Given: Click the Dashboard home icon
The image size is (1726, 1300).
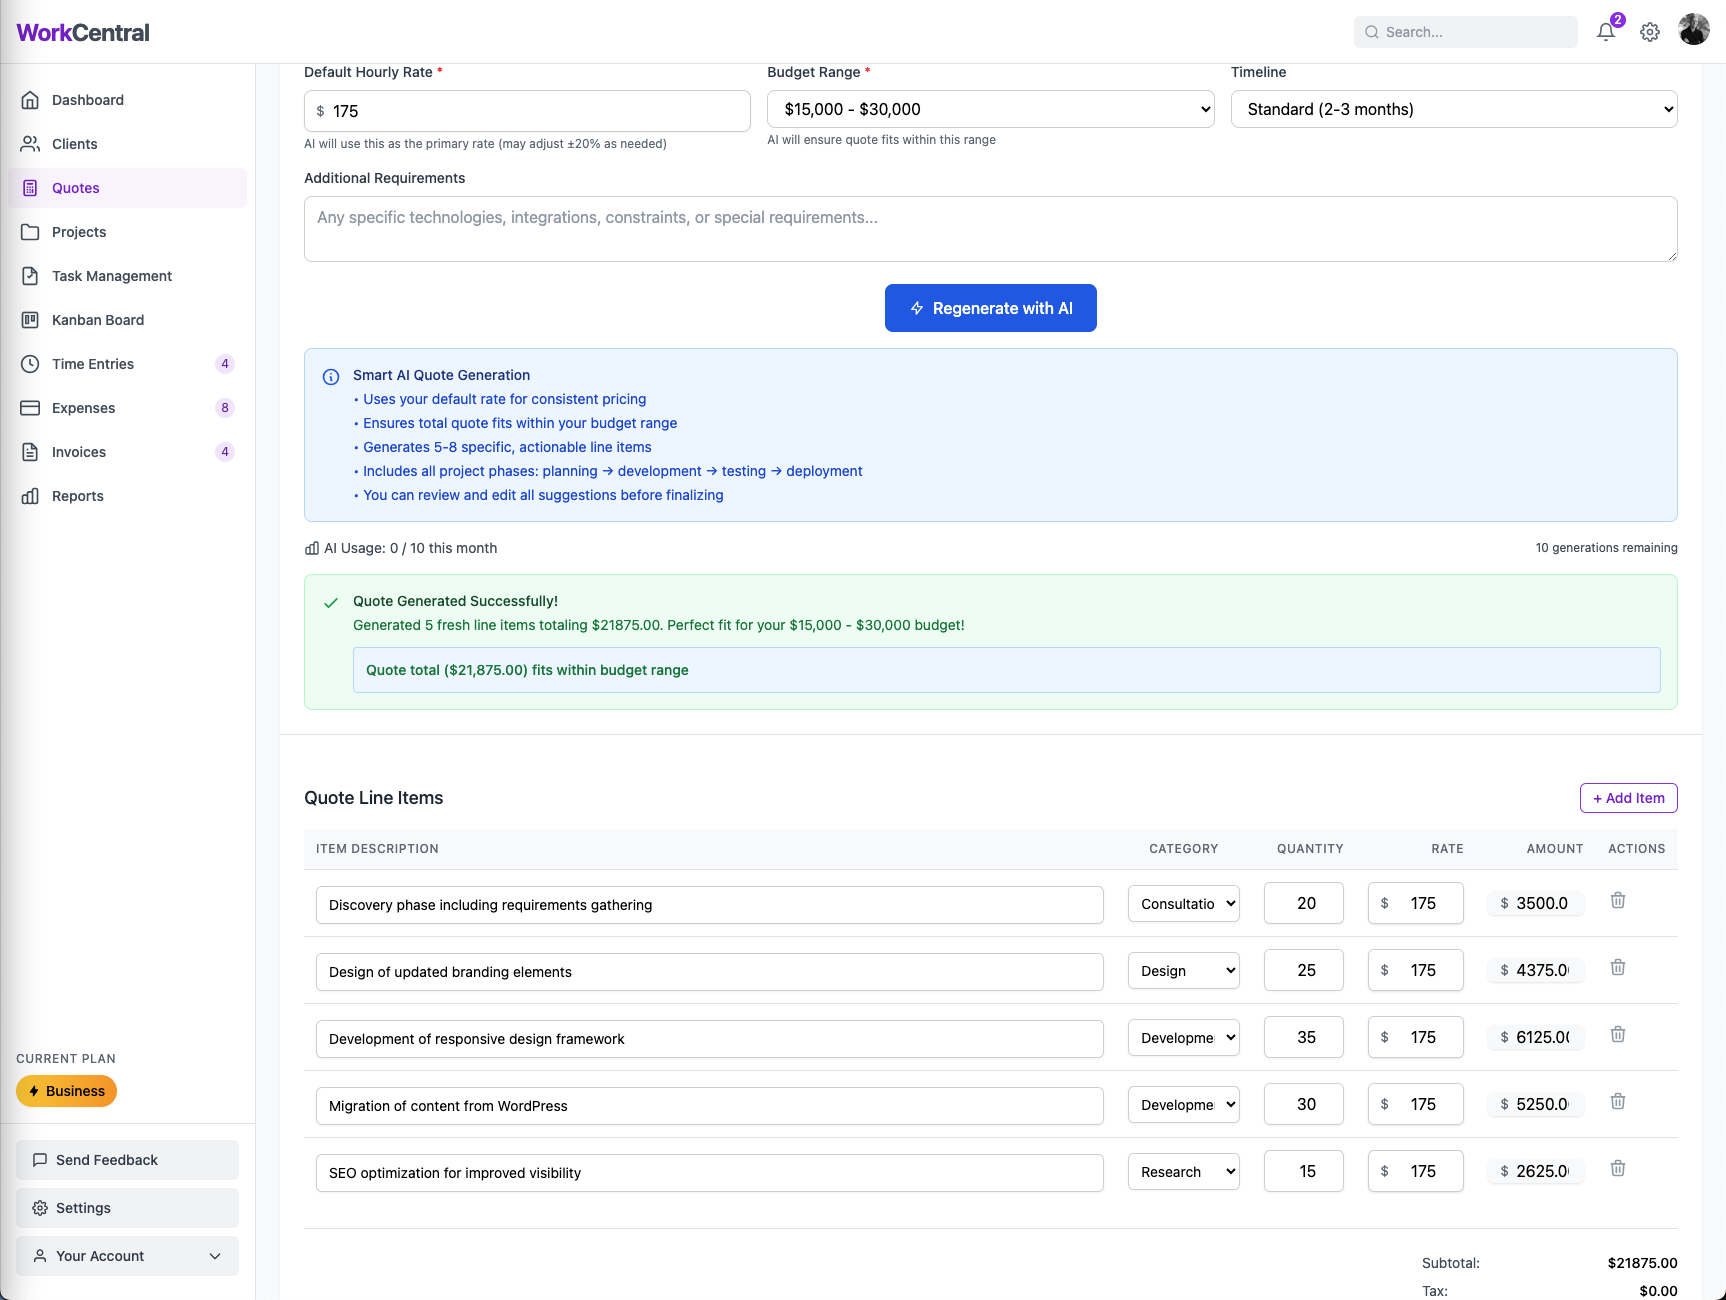Looking at the screenshot, I should click(30, 100).
